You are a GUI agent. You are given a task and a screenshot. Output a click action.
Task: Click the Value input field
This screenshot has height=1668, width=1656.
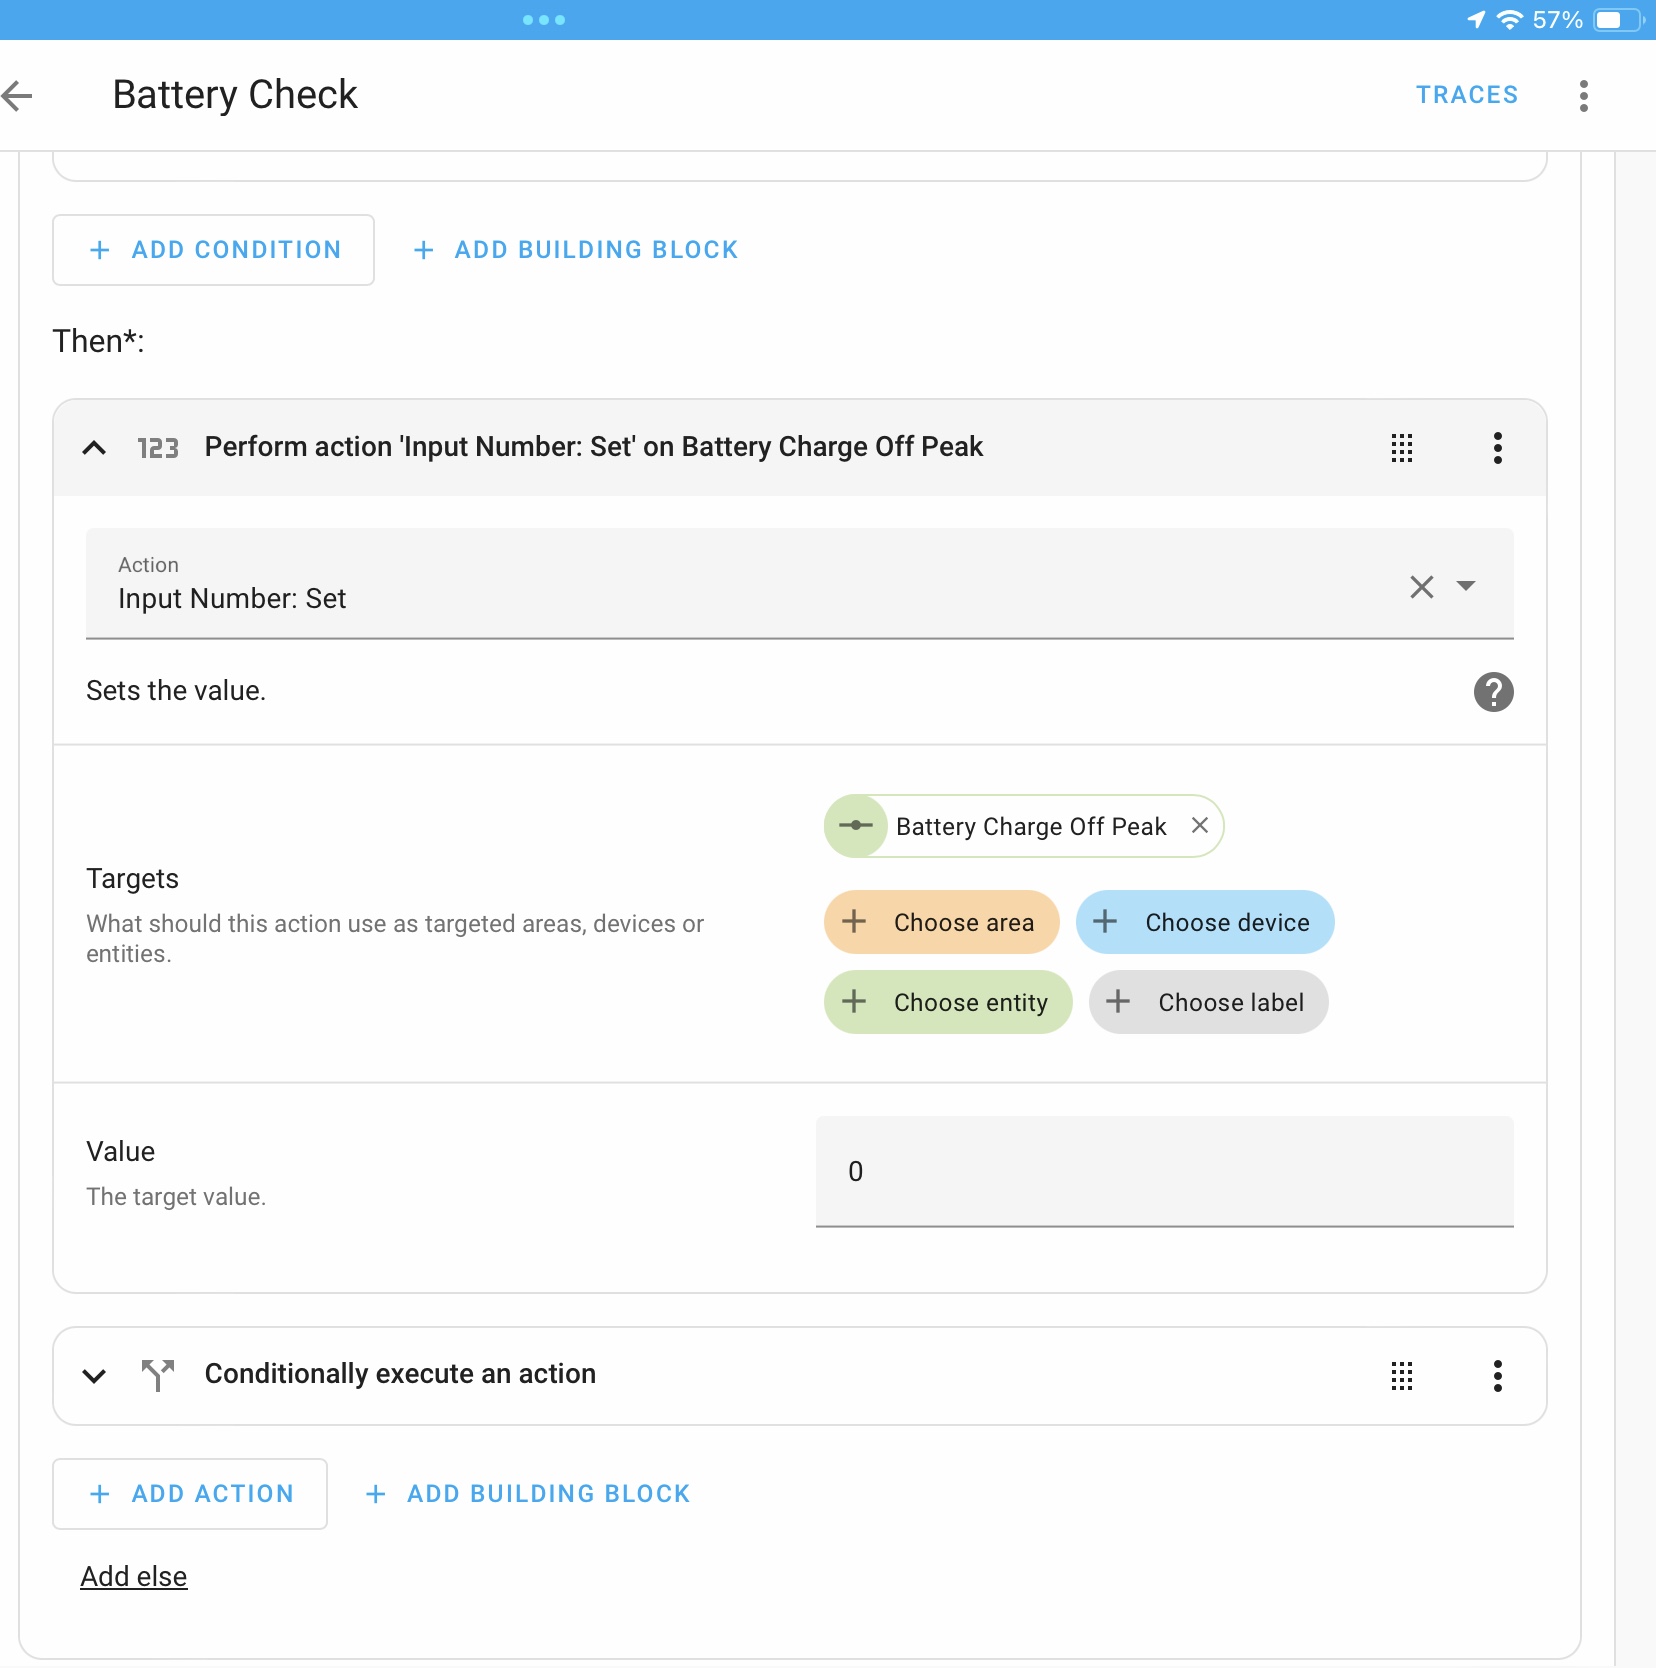(x=1164, y=1171)
